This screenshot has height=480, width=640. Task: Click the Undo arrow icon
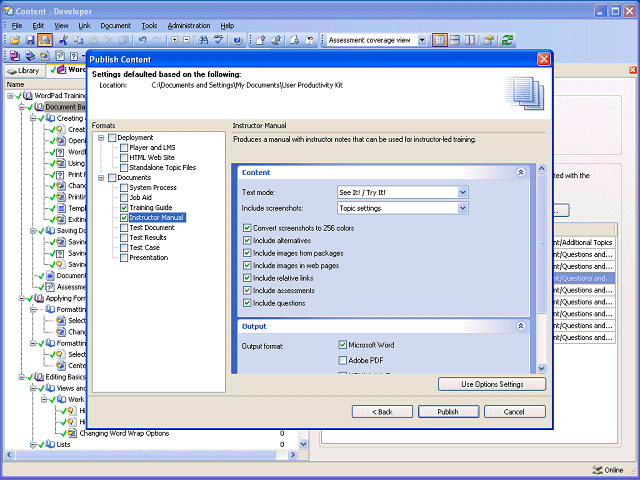pos(142,40)
